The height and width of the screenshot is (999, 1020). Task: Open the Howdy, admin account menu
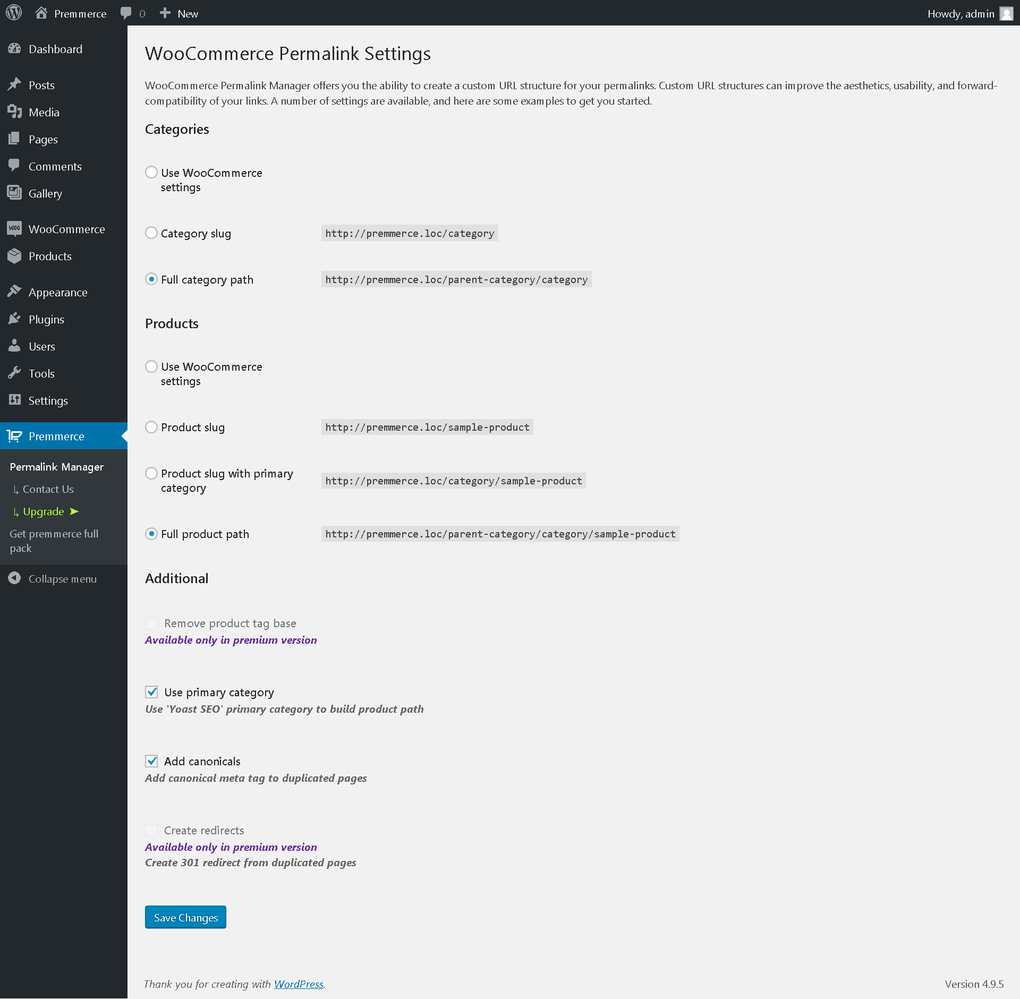(959, 13)
